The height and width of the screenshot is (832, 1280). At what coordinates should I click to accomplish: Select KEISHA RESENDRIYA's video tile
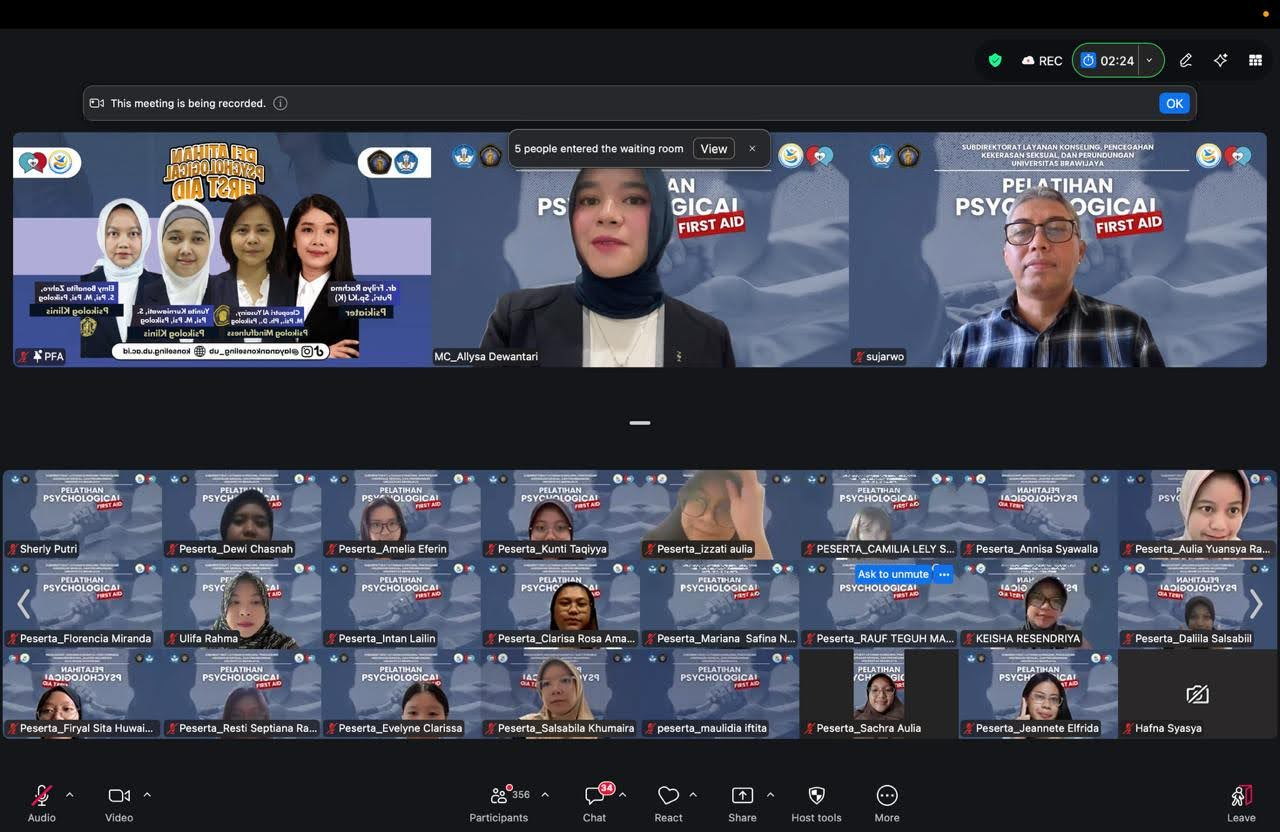pos(1038,604)
